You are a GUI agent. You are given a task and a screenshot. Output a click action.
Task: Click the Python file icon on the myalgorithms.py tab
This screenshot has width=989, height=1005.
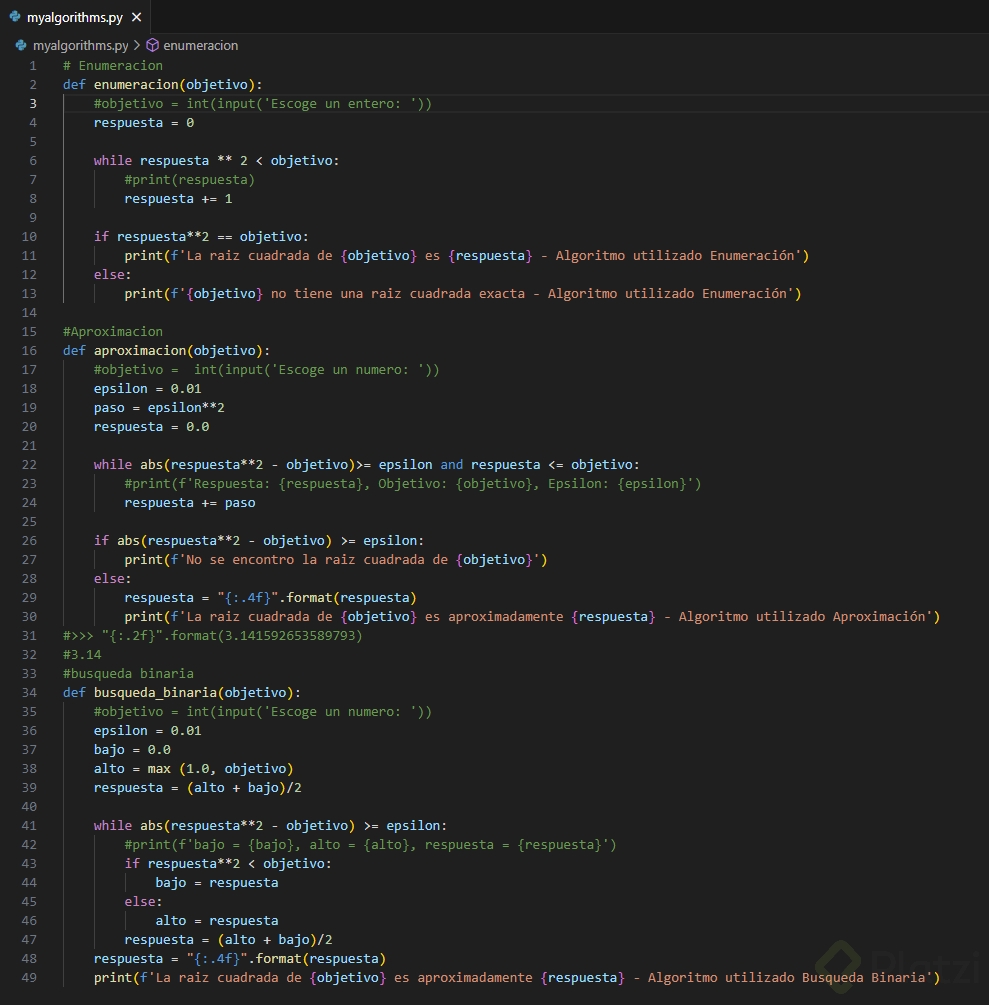[15, 17]
